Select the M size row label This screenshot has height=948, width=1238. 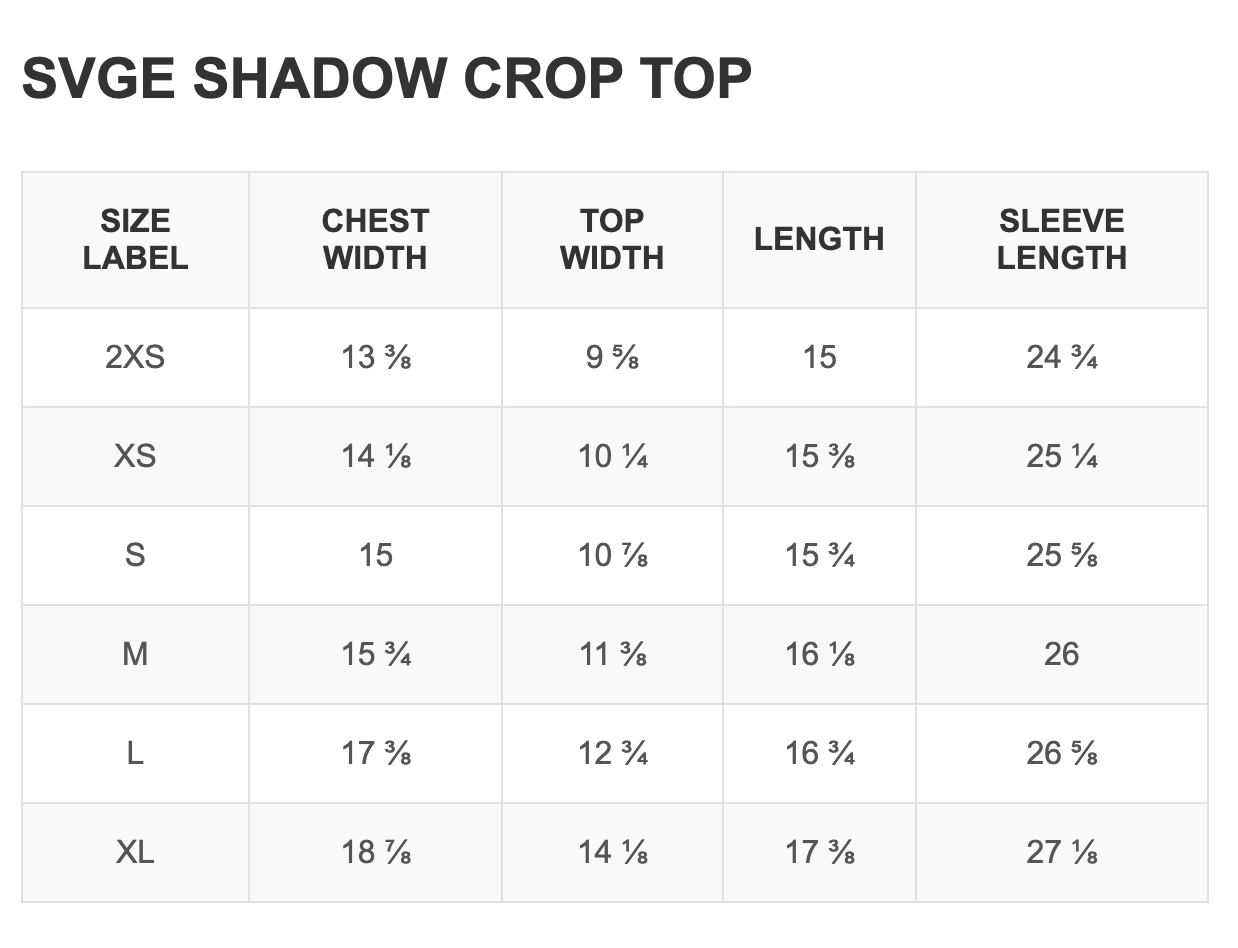[x=135, y=654]
